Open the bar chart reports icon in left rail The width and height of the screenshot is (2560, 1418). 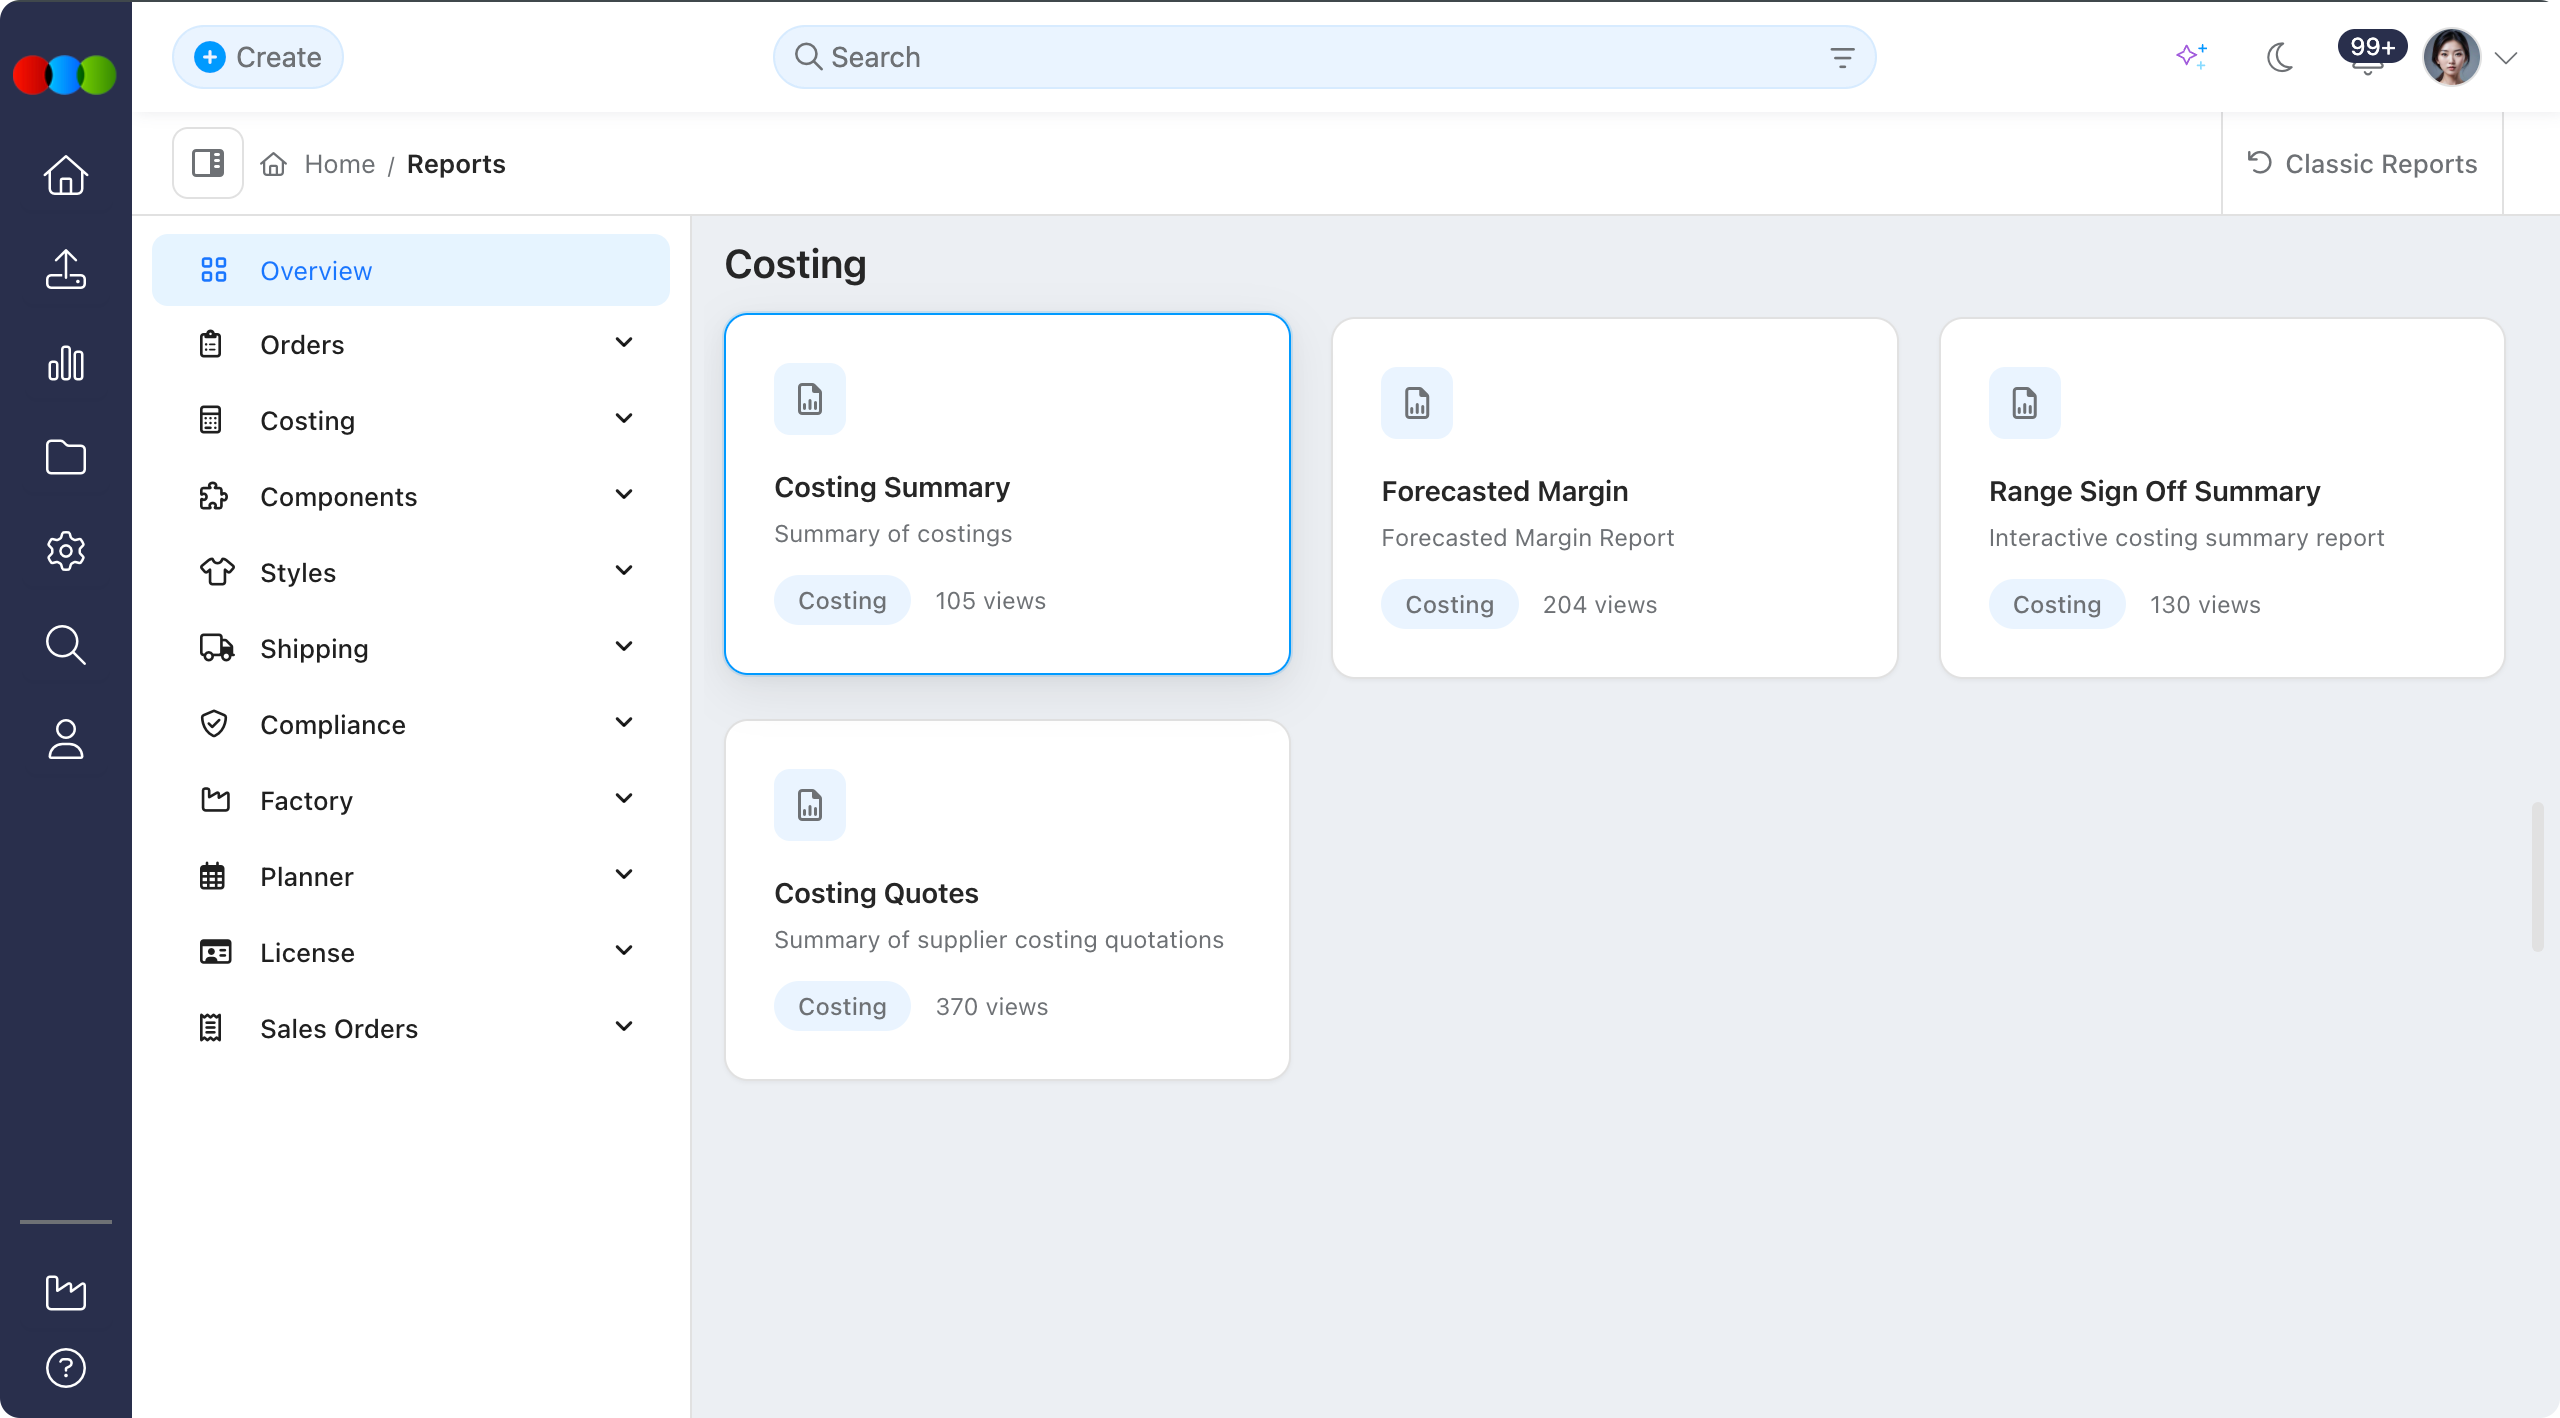coord(66,363)
